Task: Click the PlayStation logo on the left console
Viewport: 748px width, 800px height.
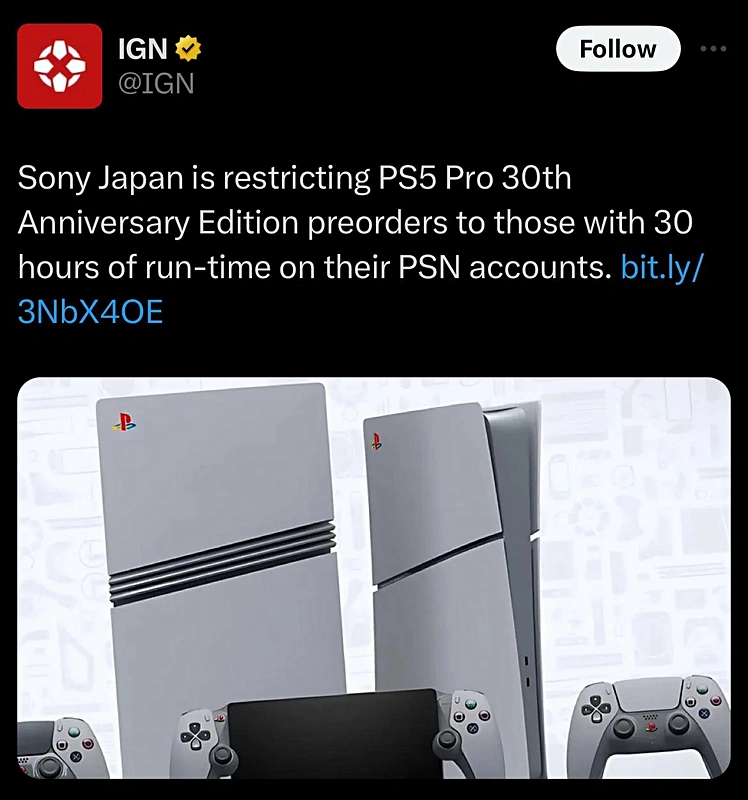Action: (x=125, y=422)
